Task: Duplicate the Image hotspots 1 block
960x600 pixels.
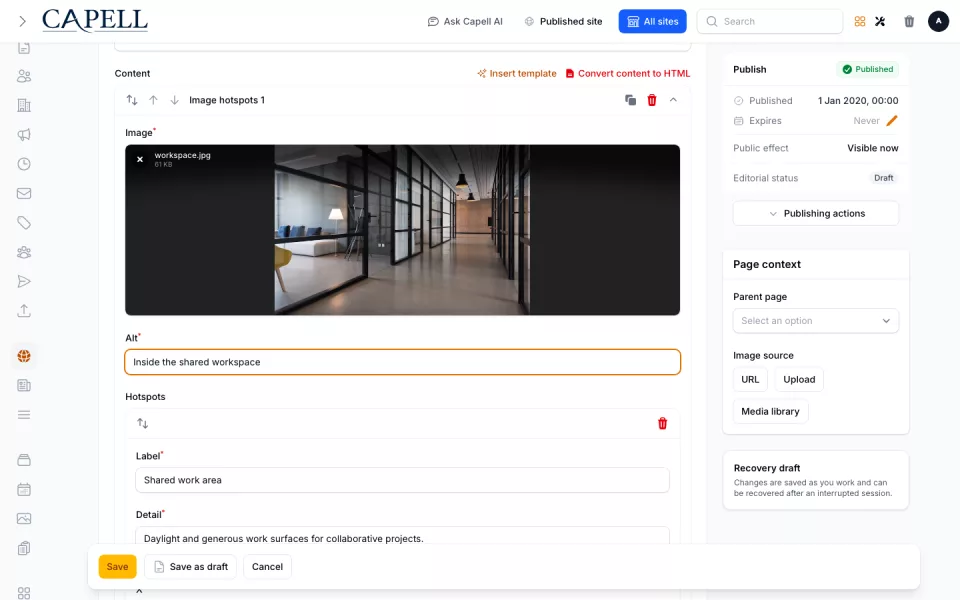Action: pyautogui.click(x=631, y=100)
